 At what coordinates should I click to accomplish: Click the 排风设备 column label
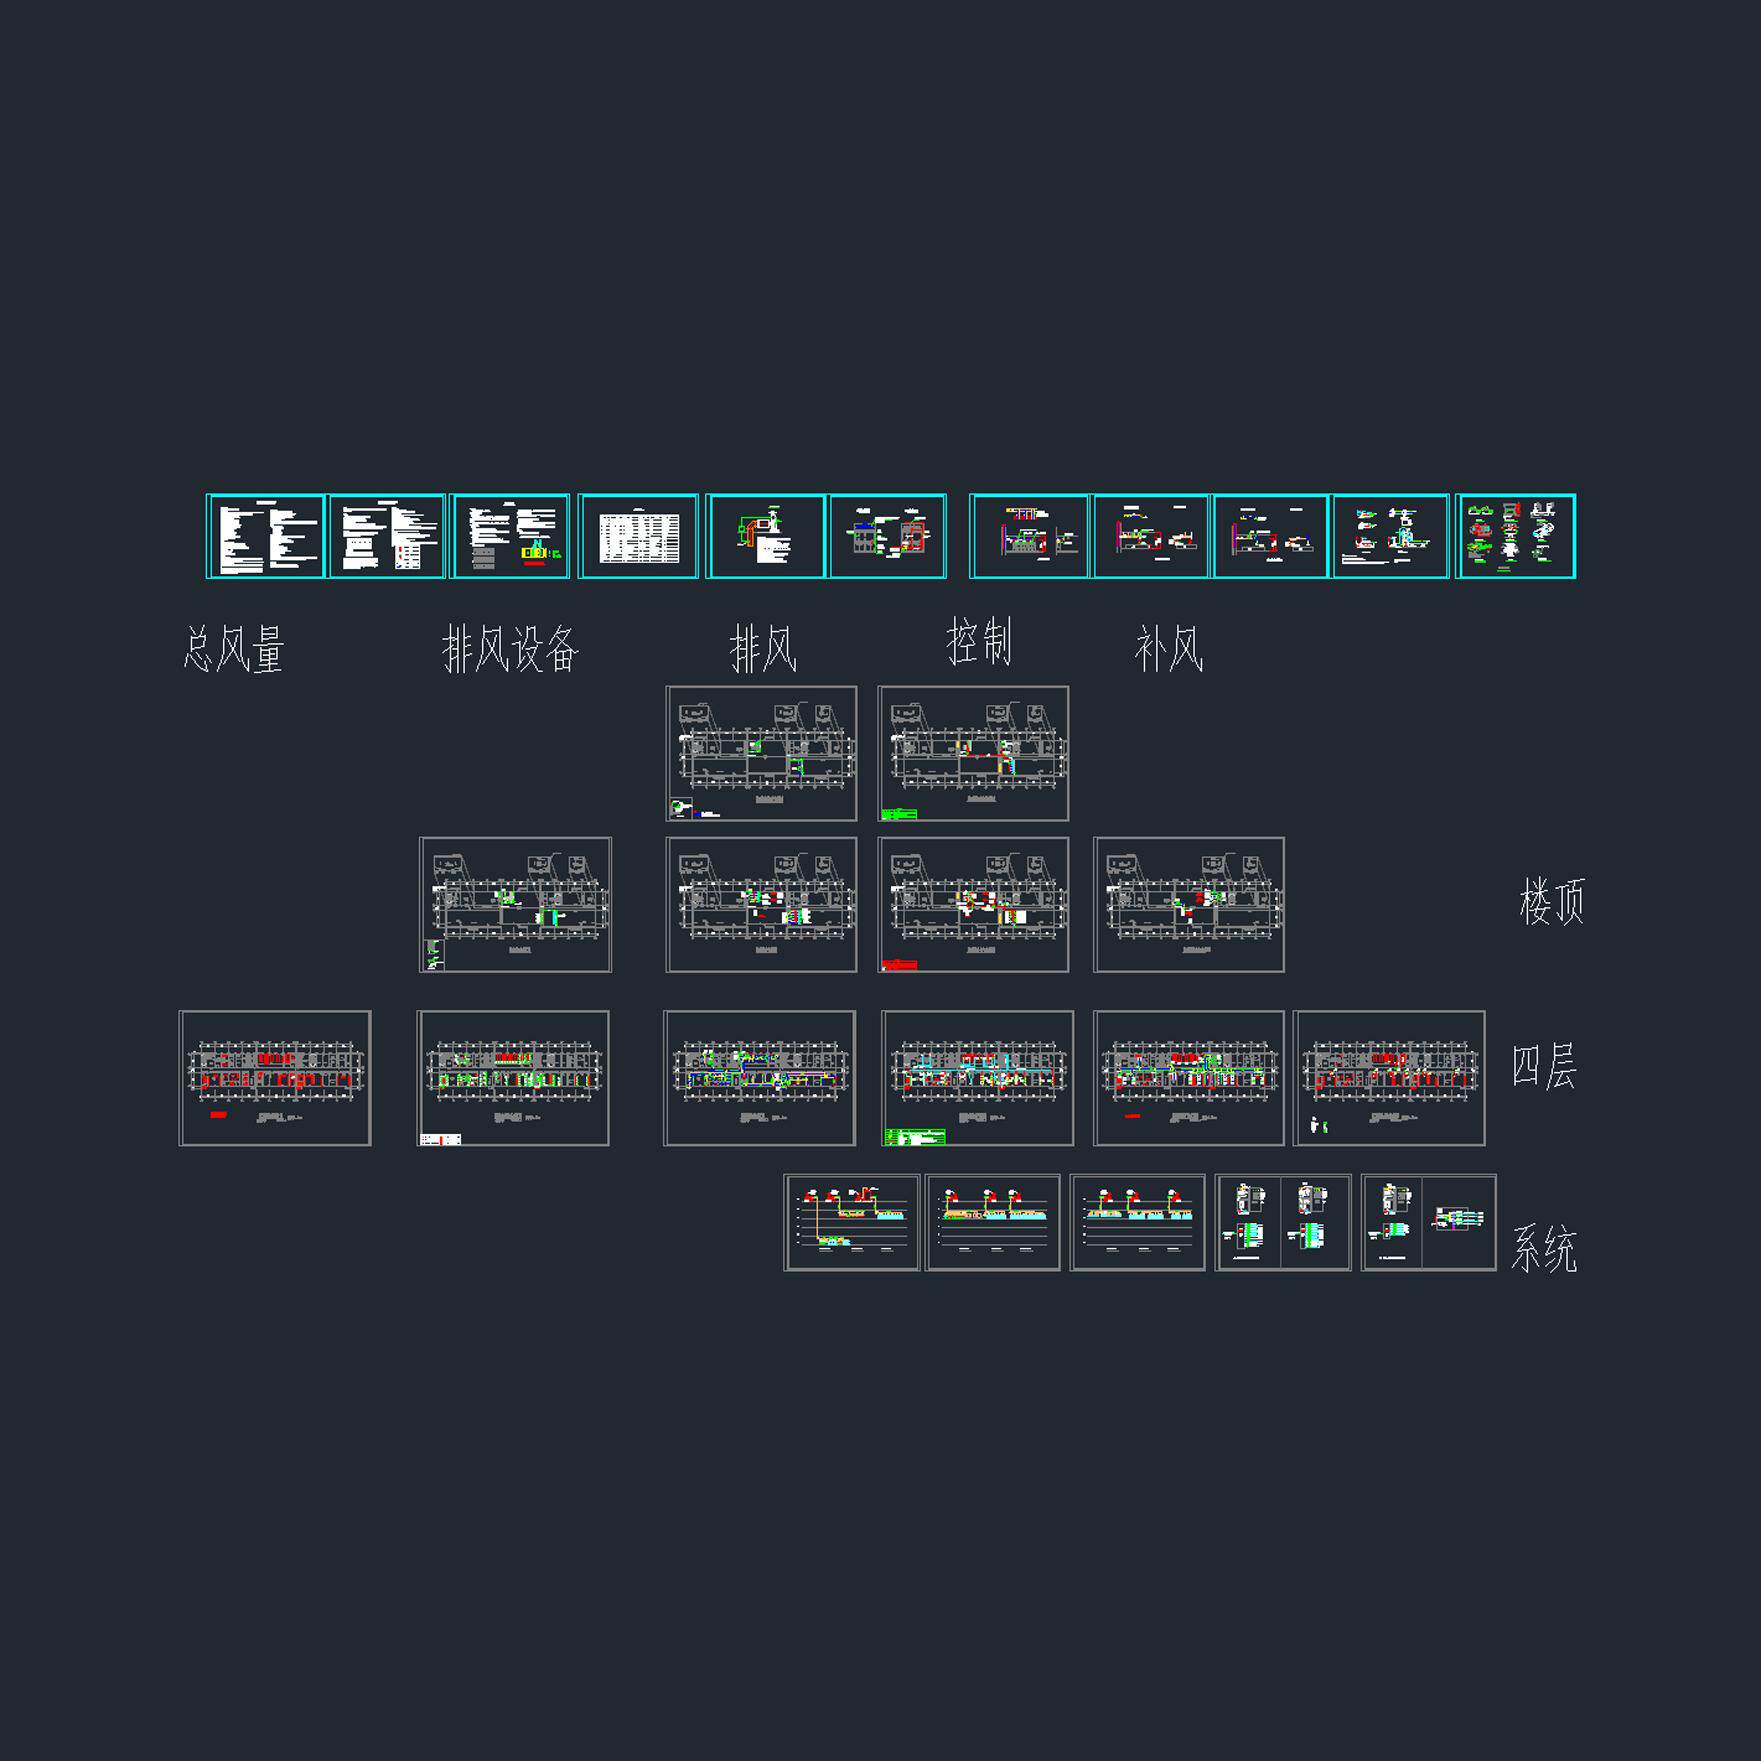click(511, 649)
